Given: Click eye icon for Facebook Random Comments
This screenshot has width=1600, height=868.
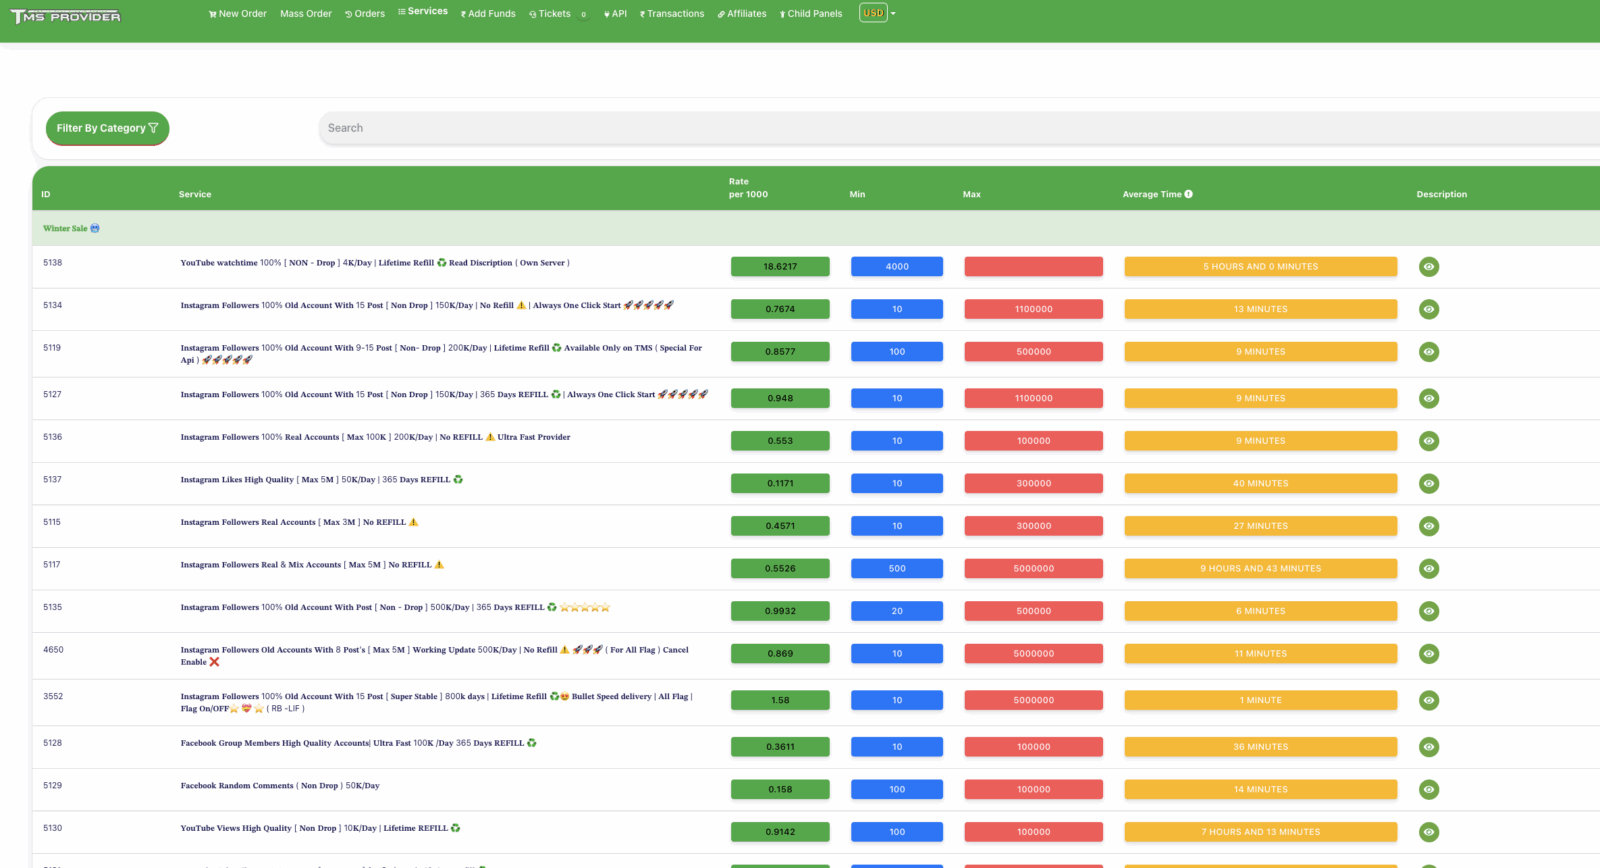Looking at the screenshot, I should coord(1429,790).
